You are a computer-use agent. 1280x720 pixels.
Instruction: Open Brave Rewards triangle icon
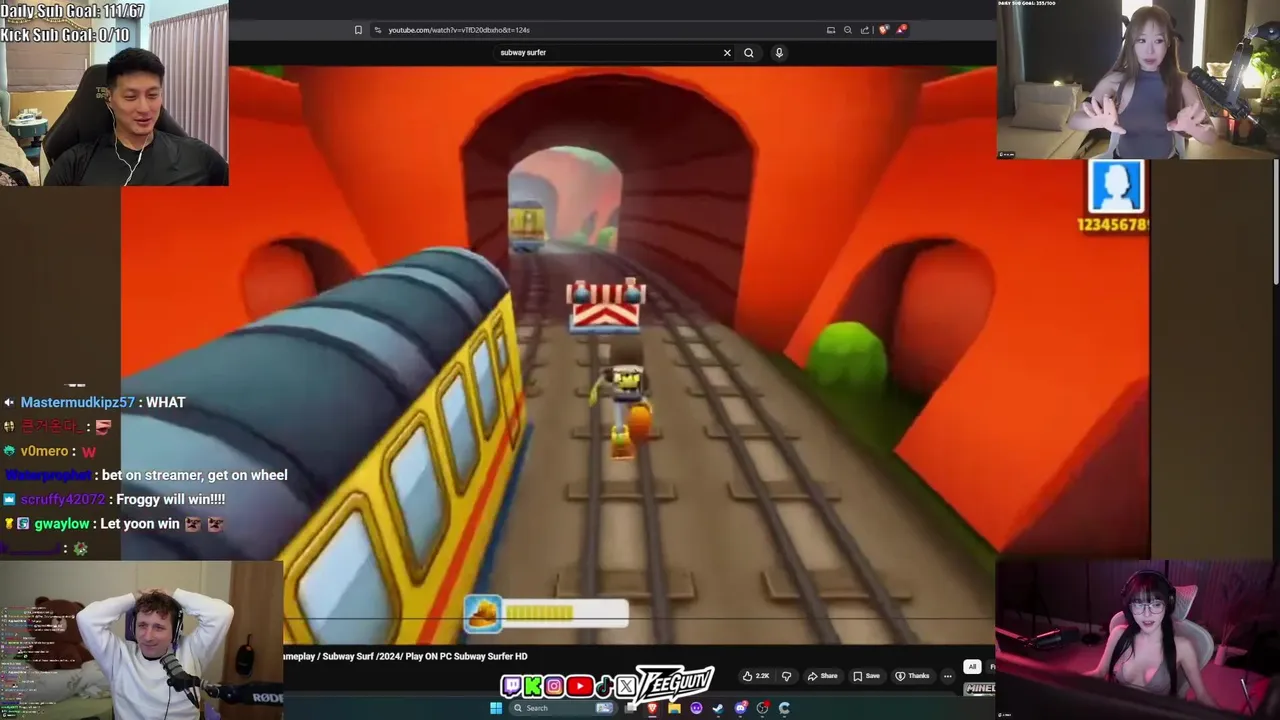pos(901,30)
